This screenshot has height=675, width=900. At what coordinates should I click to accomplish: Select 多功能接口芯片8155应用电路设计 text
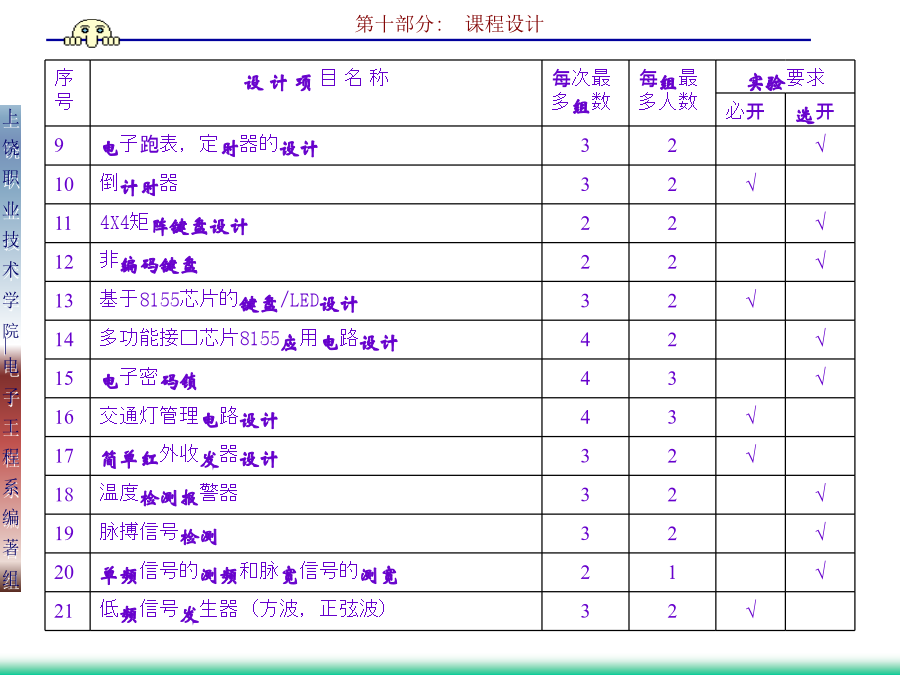248,340
